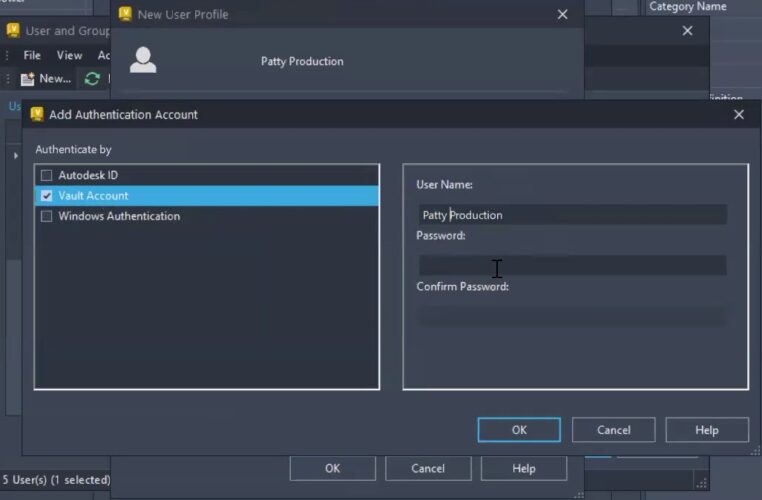Click the Vault icon in Add Authentication title bar
Image resolution: width=762 pixels, height=500 pixels.
click(x=37, y=114)
